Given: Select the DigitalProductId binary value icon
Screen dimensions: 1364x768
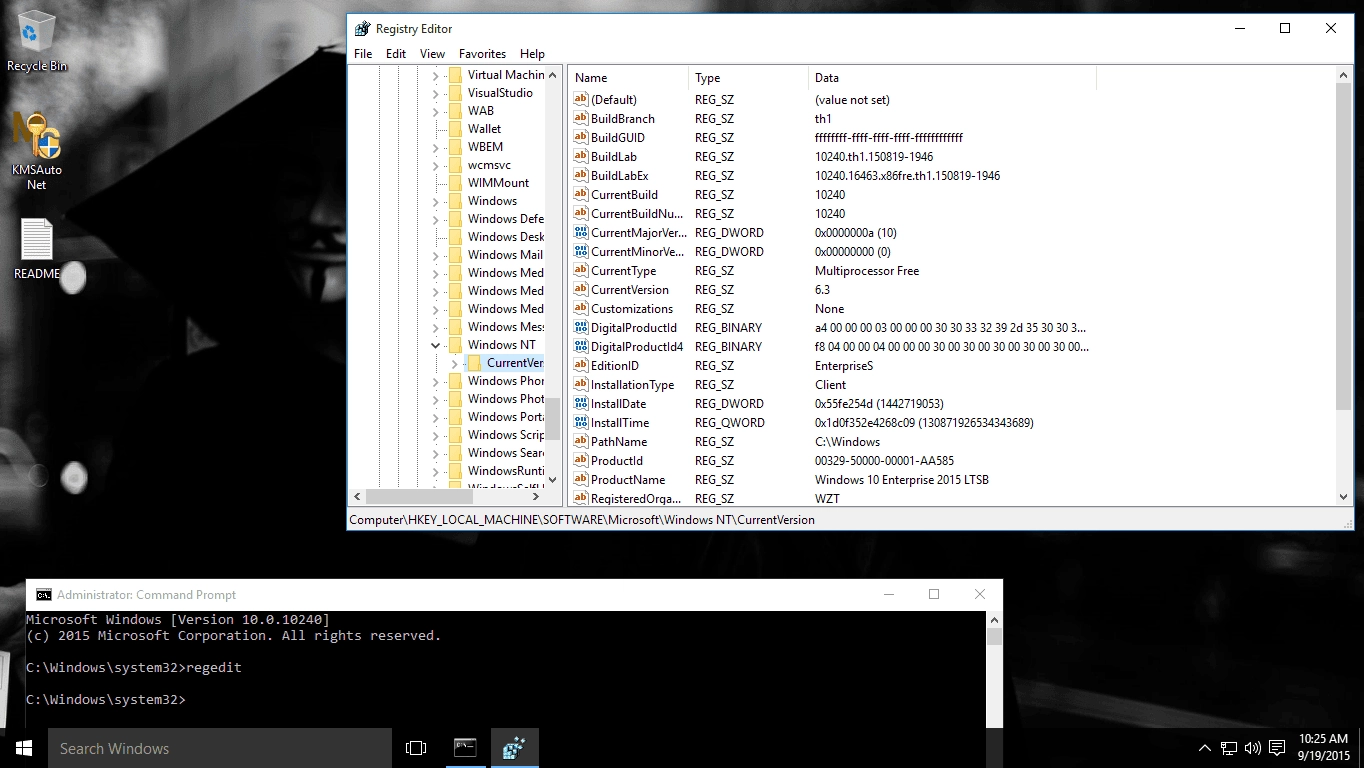Looking at the screenshot, I should point(581,327).
